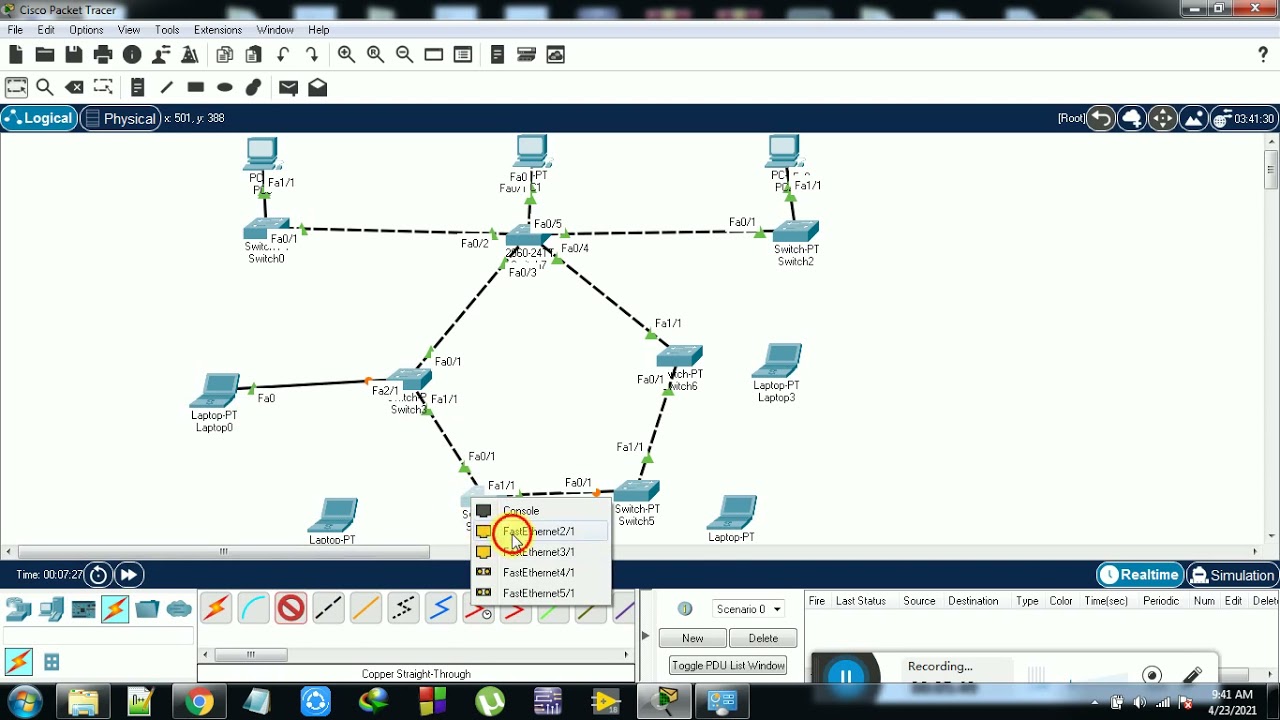Open the drawing palette rectangle icon
Screen dimensions: 1280x720
pyautogui.click(x=433, y=55)
